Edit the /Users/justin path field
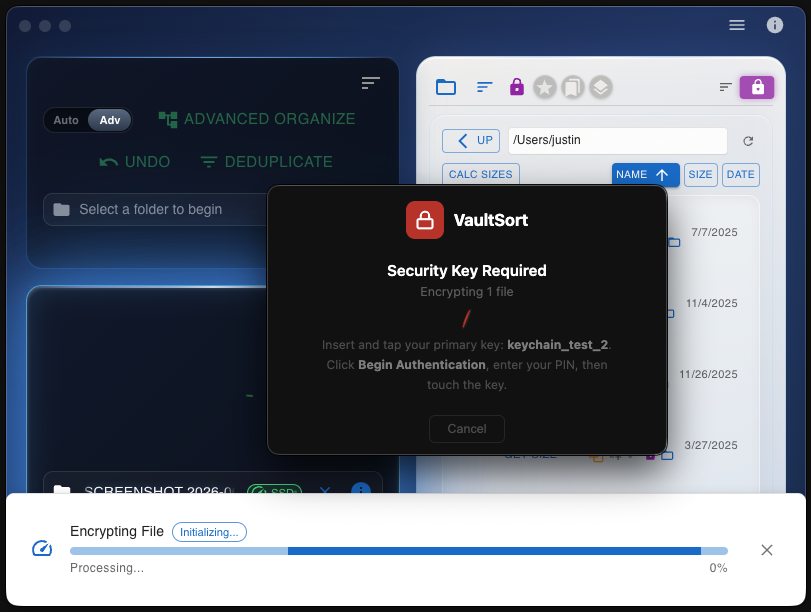811x612 pixels. 618,141
